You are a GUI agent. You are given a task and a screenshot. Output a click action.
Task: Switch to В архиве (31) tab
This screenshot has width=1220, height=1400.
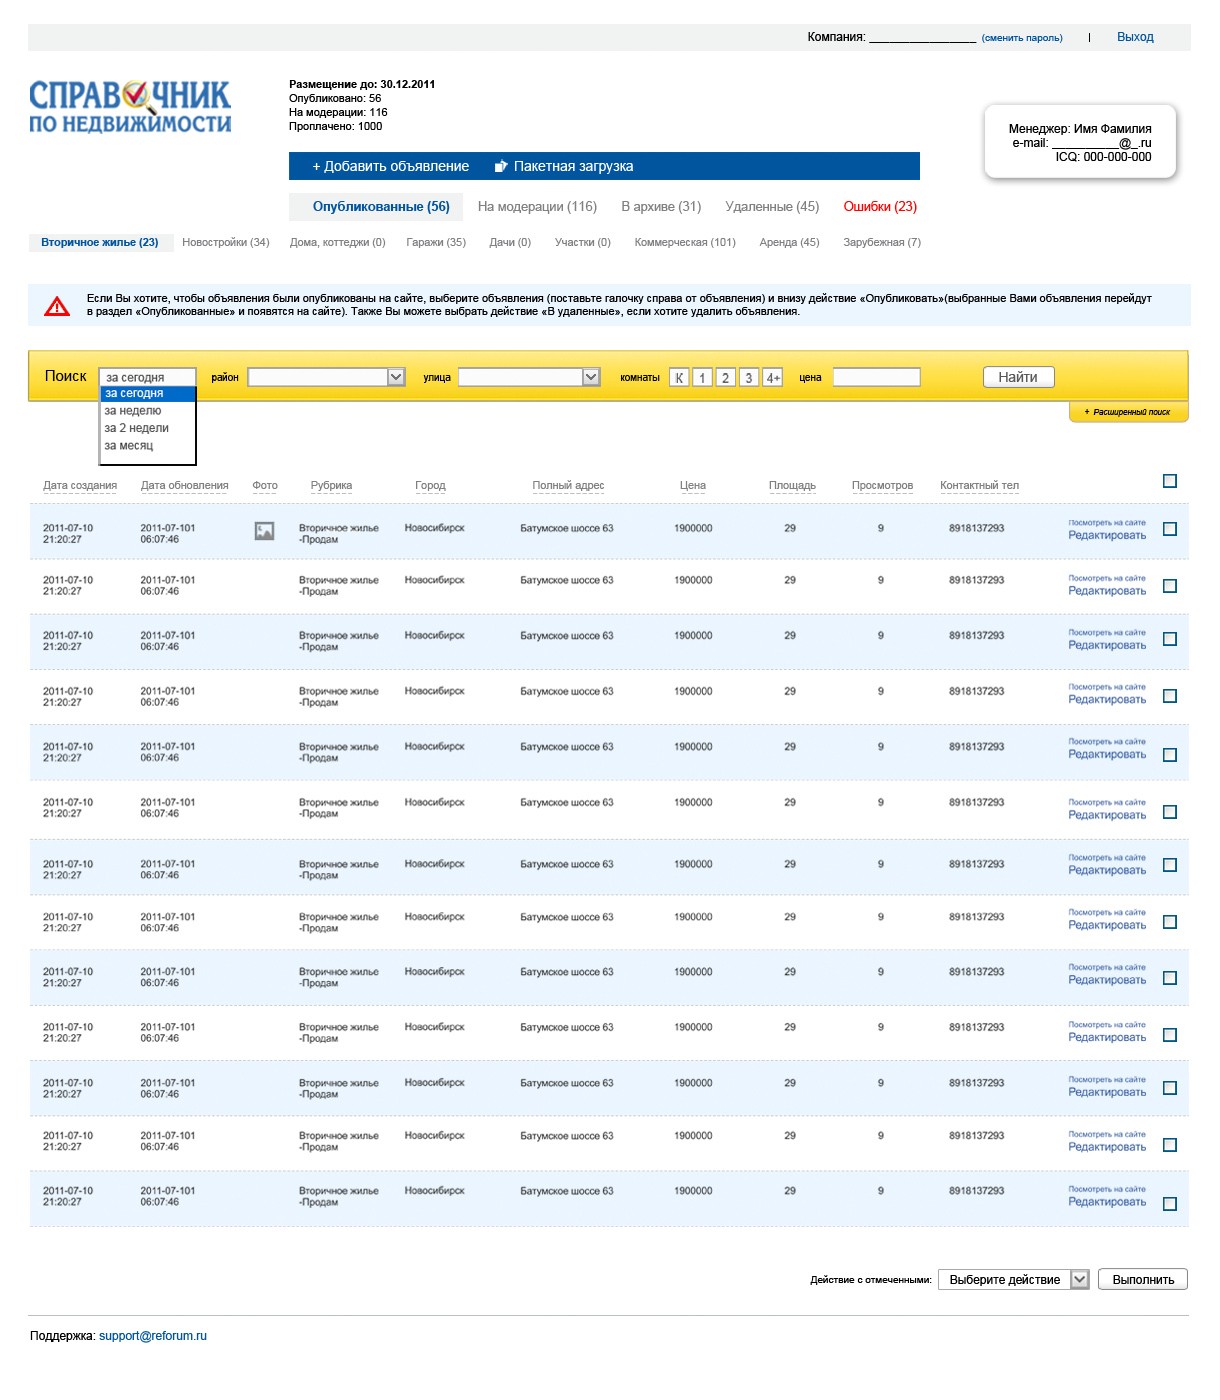click(661, 207)
